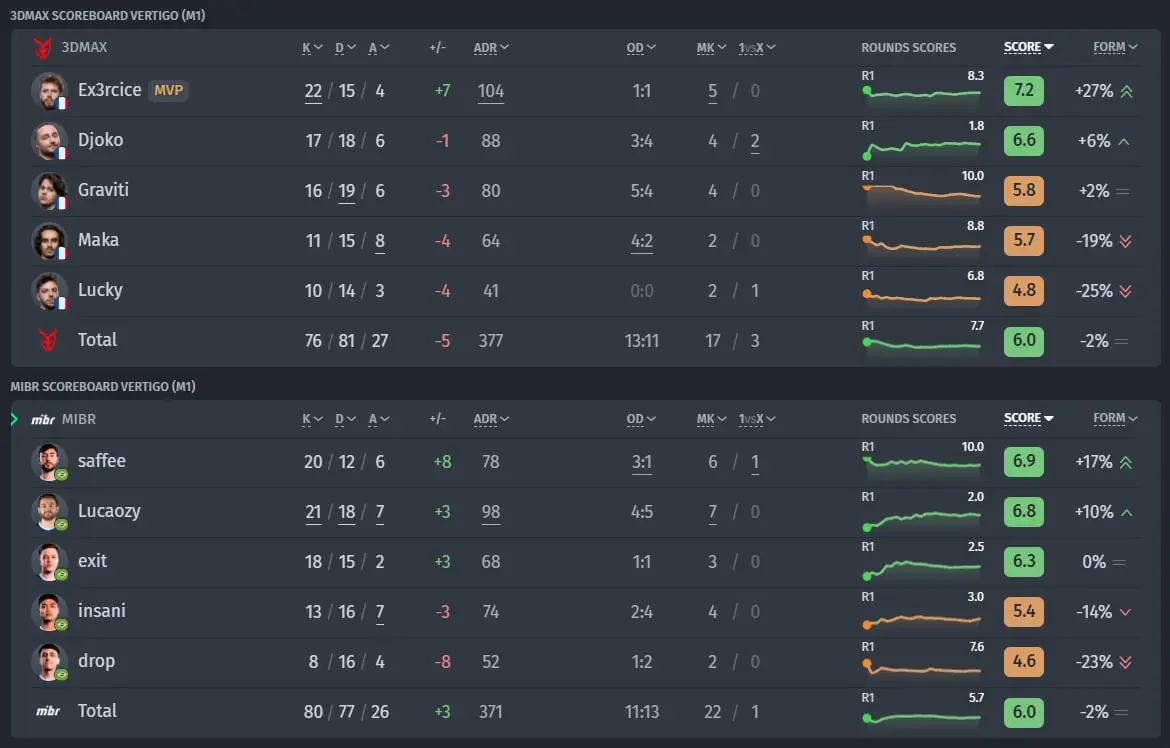This screenshot has height=748, width=1170.
Task: Sort 3DMAX table by ADR
Action: pos(491,48)
